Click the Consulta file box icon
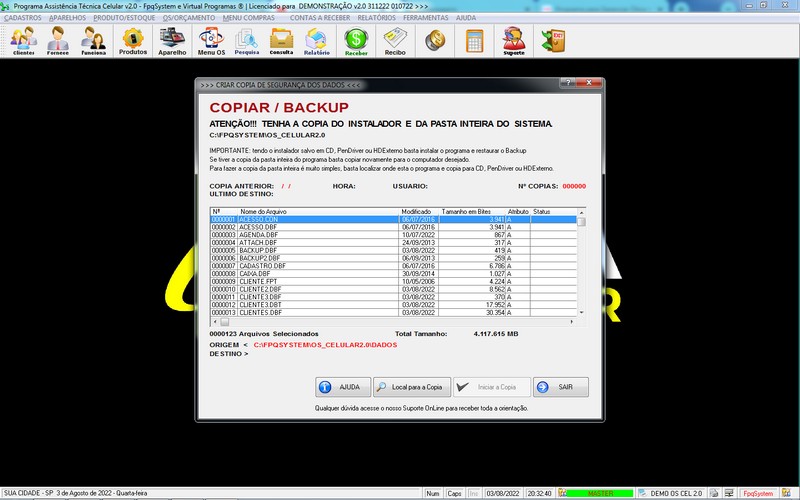The width and height of the screenshot is (800, 500). 281,41
